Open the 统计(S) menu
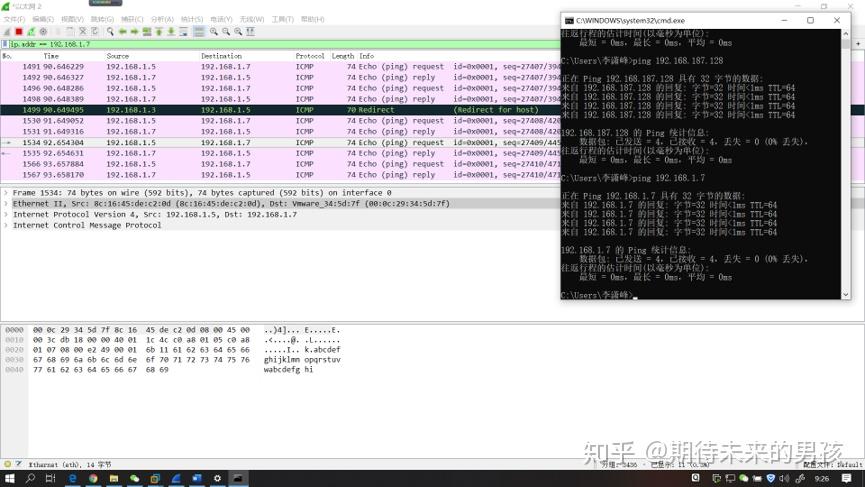The width and height of the screenshot is (865, 487). point(192,19)
